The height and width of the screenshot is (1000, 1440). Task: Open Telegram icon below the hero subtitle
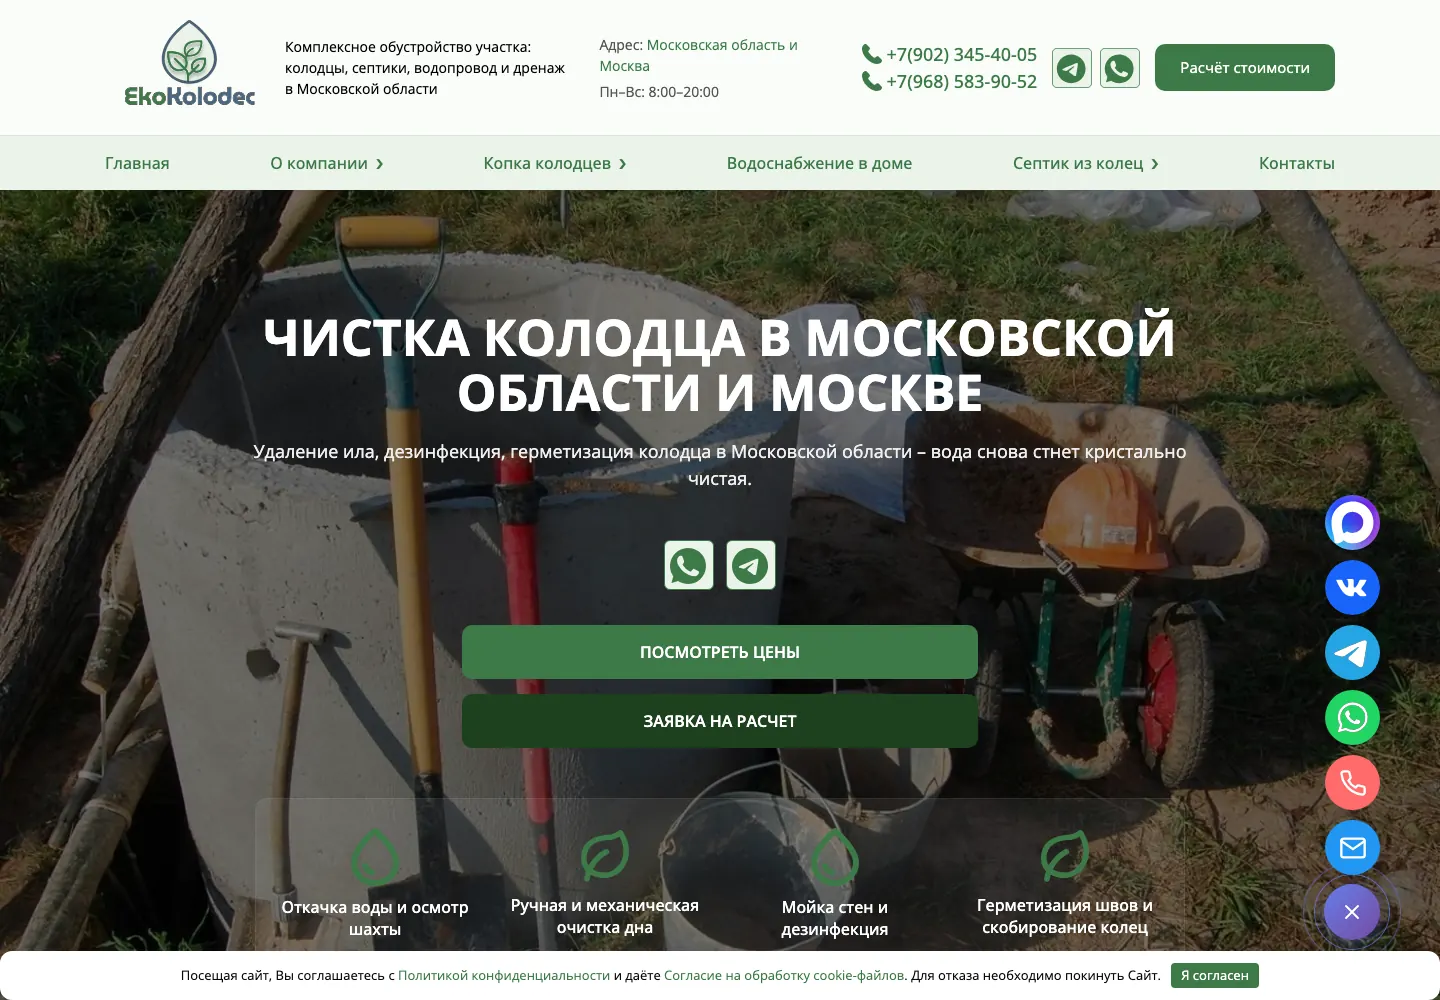pyautogui.click(x=751, y=565)
